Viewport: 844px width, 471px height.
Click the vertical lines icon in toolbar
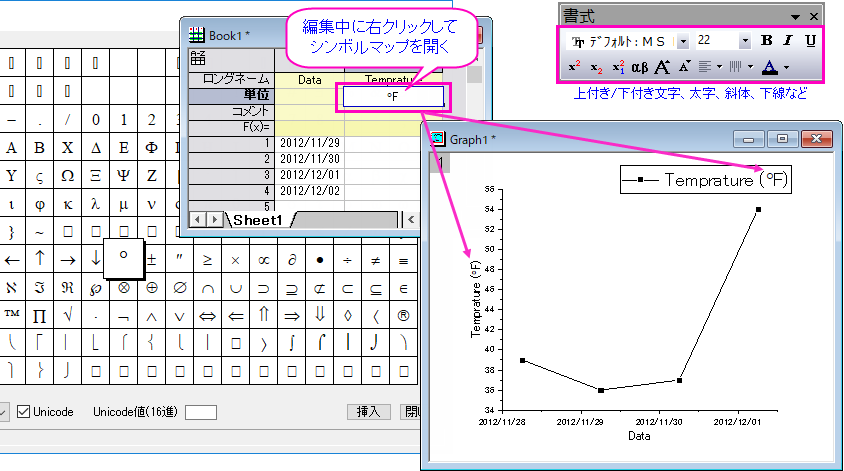pos(735,67)
